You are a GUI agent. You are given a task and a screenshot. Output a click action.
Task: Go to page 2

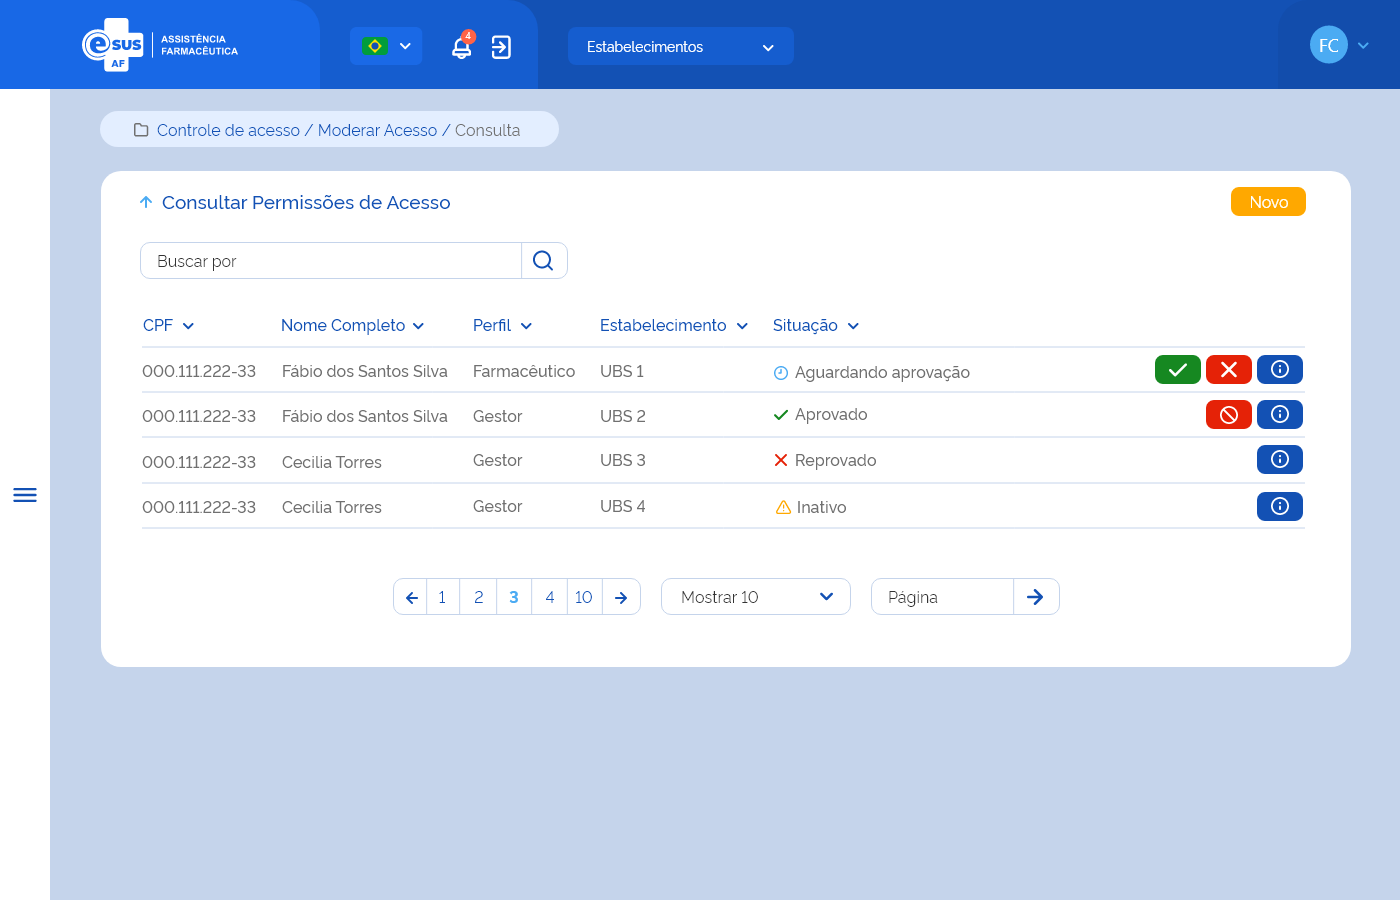(x=479, y=597)
